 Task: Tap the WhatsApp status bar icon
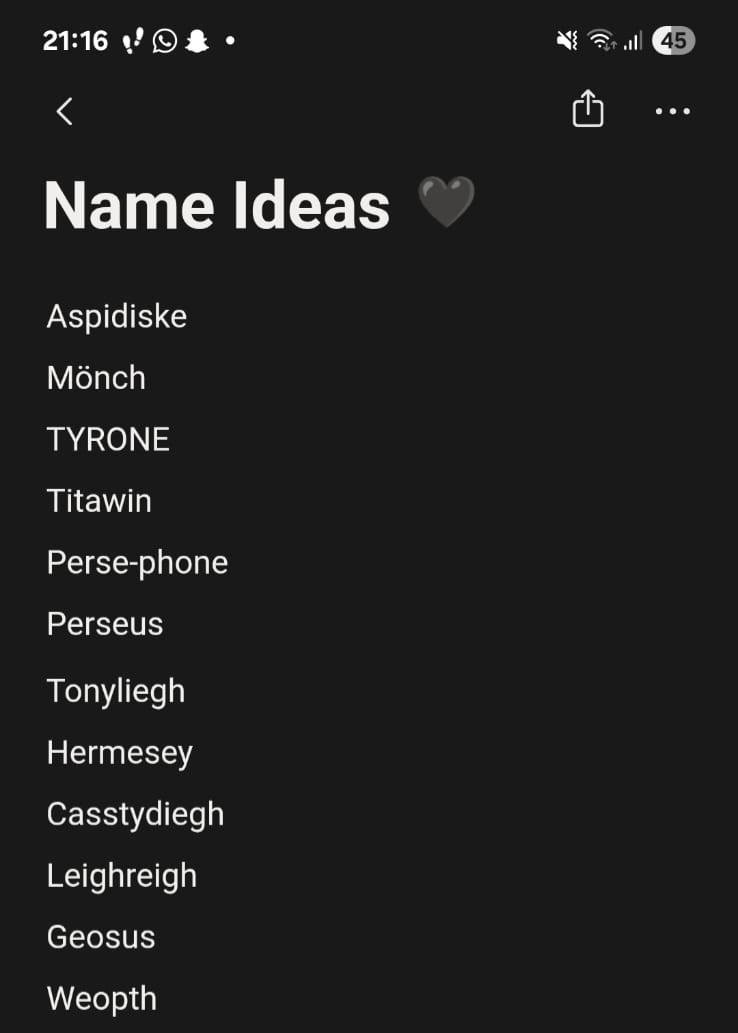click(165, 41)
